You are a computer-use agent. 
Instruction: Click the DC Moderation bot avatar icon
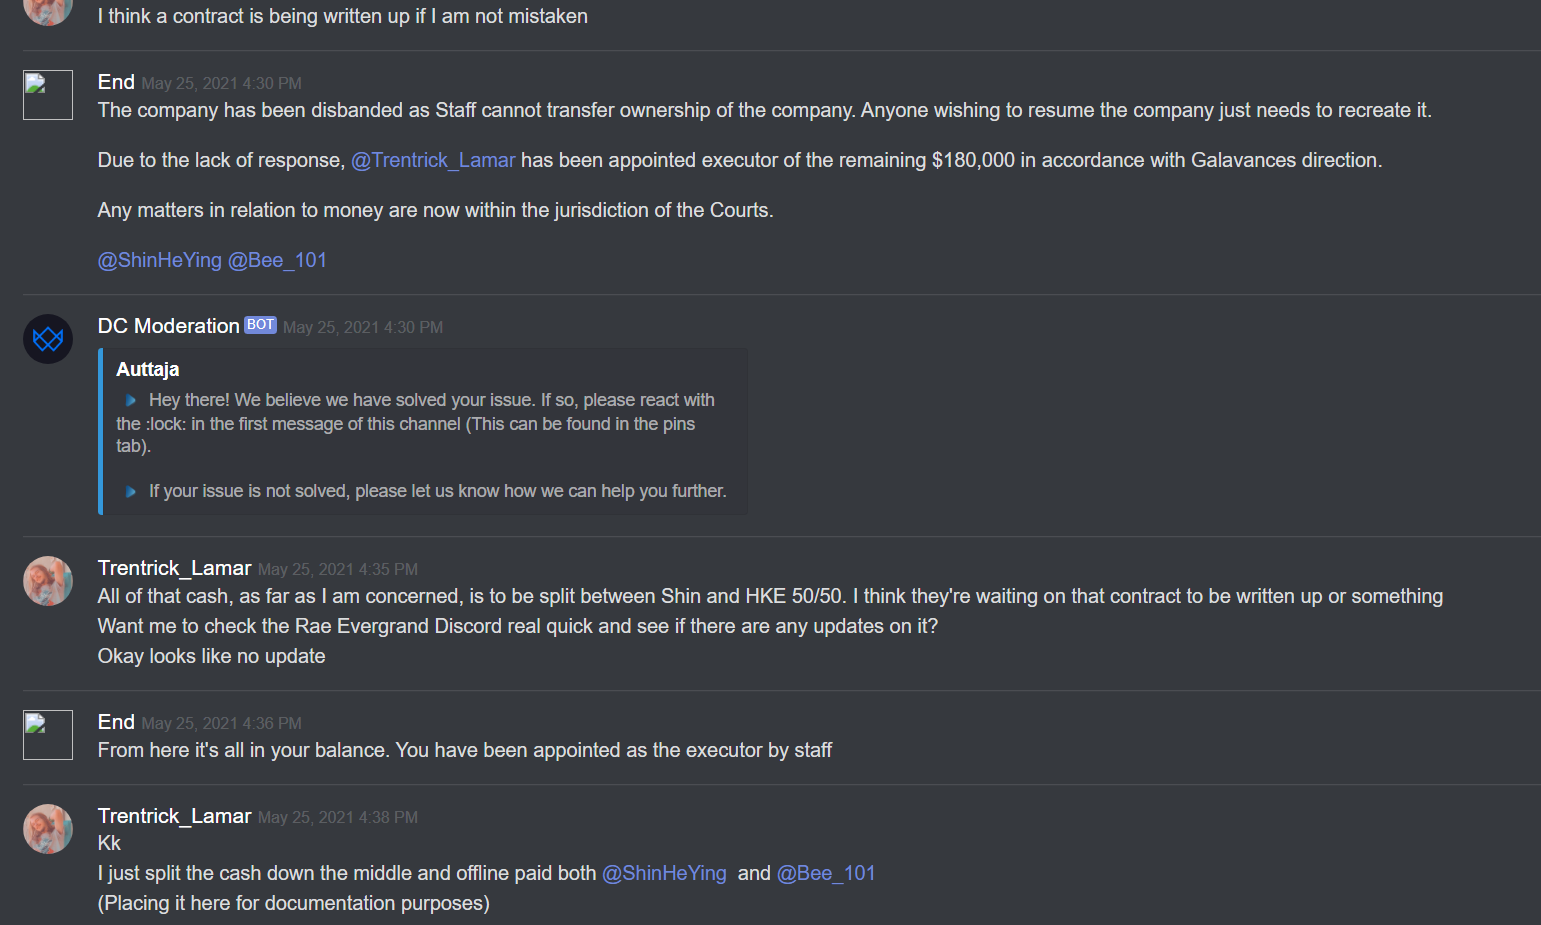click(48, 339)
